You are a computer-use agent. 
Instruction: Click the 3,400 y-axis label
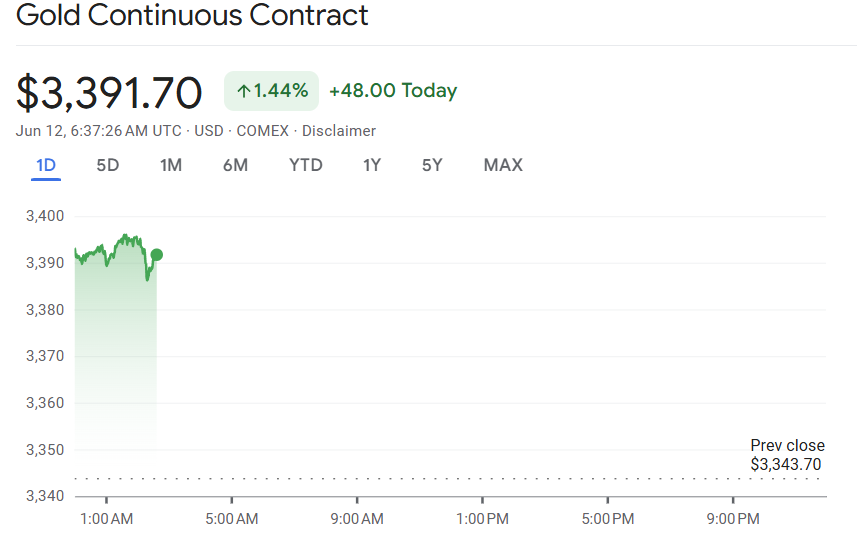[45, 216]
